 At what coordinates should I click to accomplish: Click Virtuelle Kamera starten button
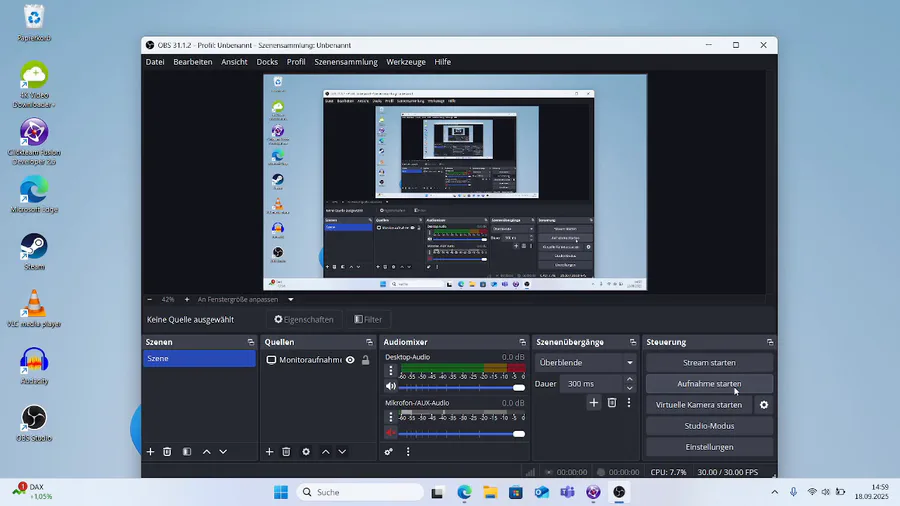(699, 405)
